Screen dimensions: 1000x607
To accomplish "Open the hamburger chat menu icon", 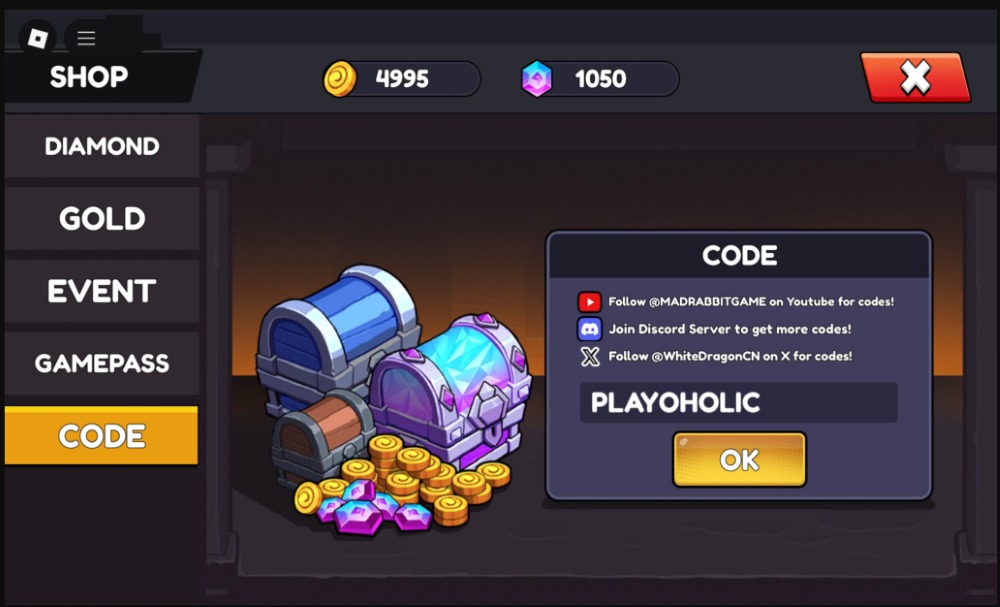I will (x=86, y=38).
